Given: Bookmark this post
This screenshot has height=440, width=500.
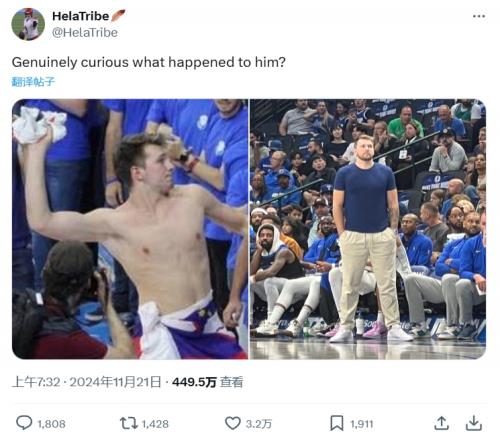Looking at the screenshot, I should pos(337,423).
